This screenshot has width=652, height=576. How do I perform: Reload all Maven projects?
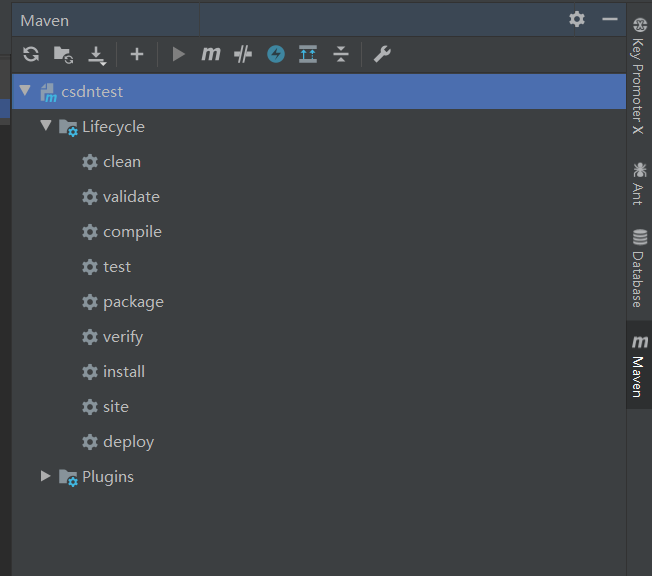coord(31,54)
